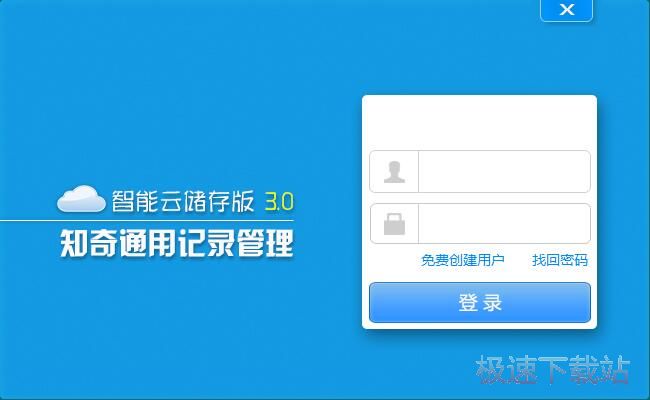Open the 免费创建用户 registration link
This screenshot has height=400, width=650.
click(463, 260)
